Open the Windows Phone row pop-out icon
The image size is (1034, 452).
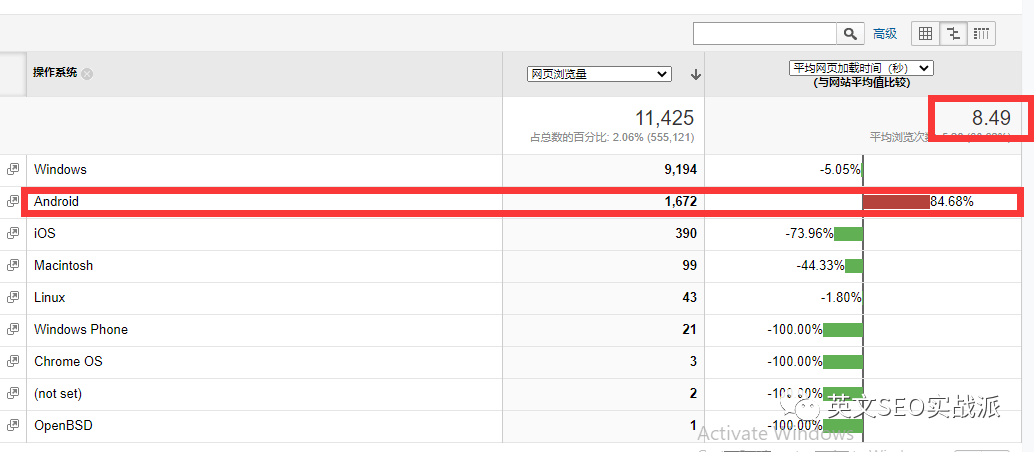click(x=13, y=329)
